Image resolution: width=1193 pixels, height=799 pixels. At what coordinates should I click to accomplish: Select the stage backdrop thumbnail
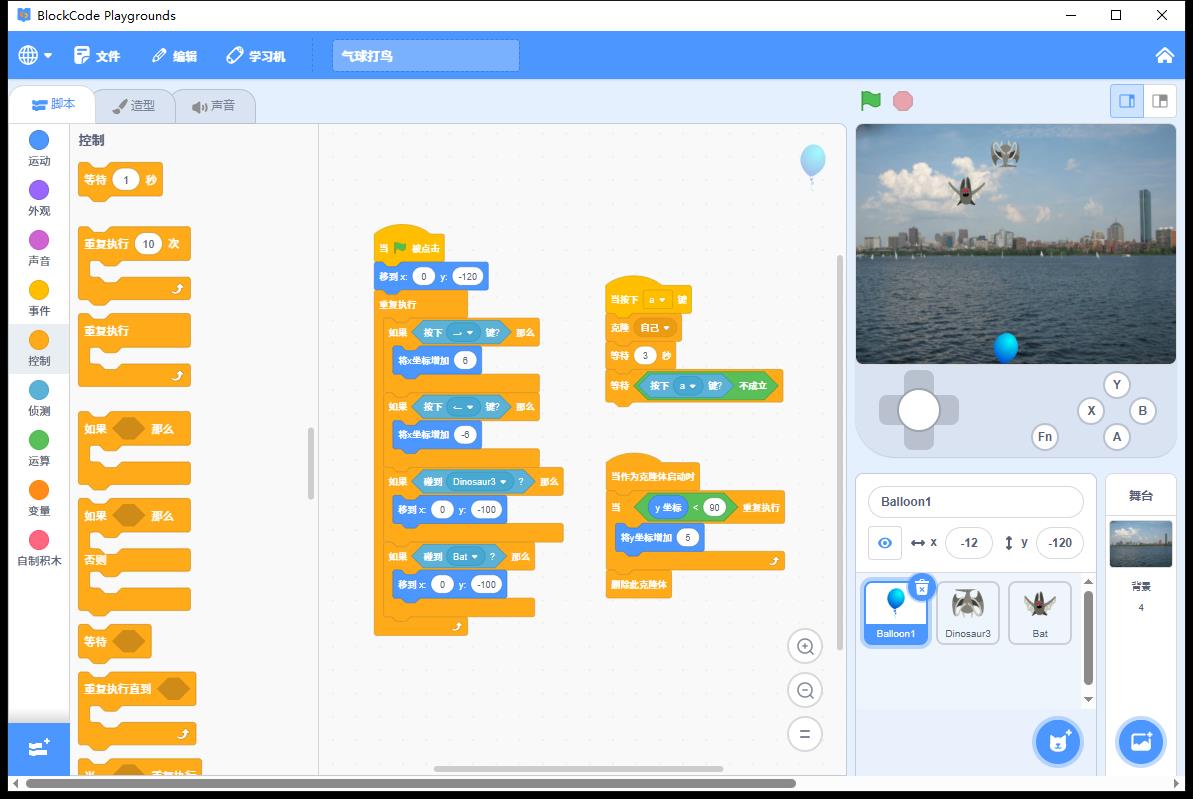coord(1141,543)
